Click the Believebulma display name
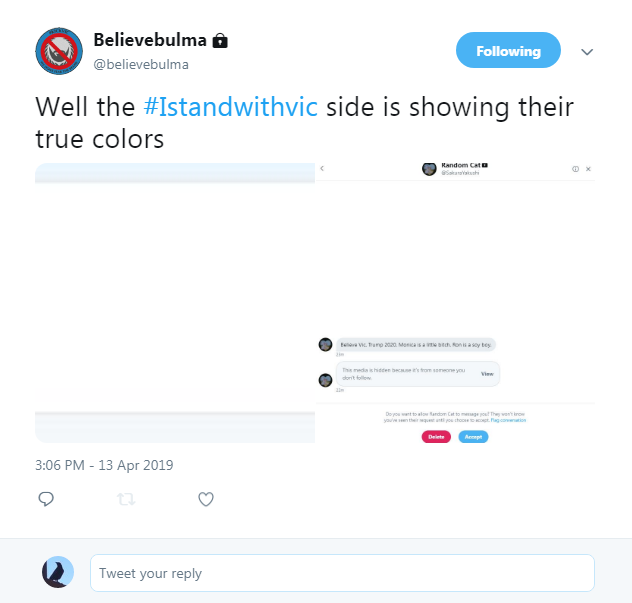 [150, 40]
